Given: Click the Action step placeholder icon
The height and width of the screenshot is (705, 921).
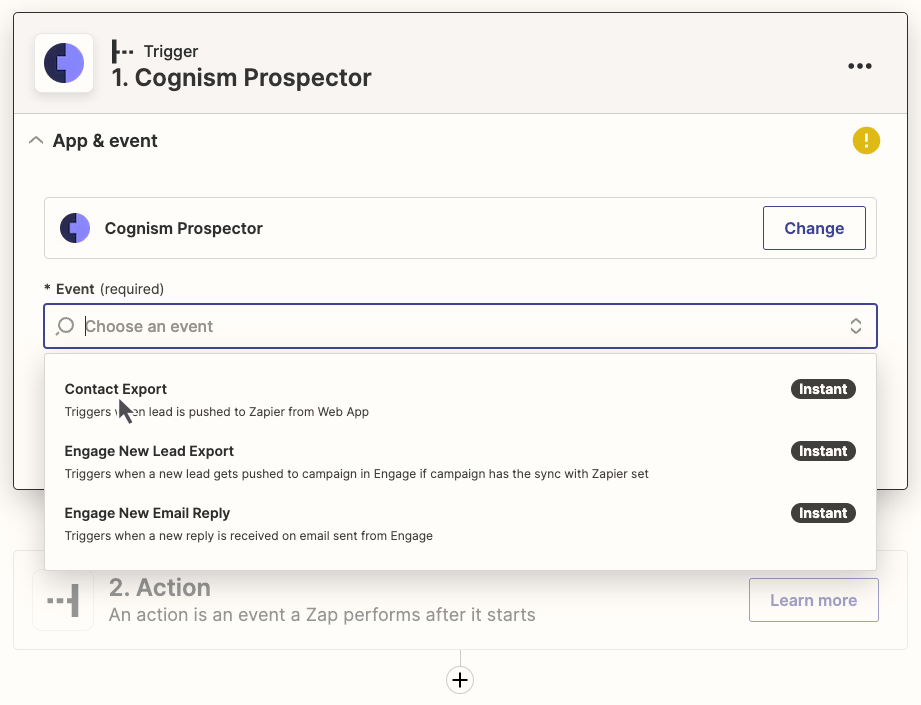Looking at the screenshot, I should point(62,600).
